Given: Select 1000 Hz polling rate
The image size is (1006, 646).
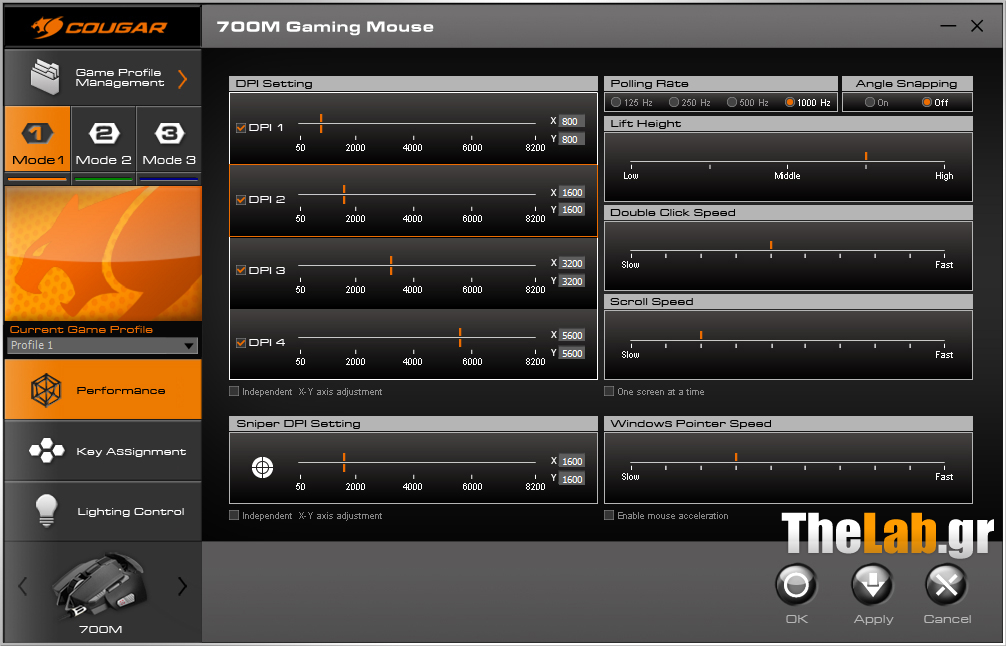Looking at the screenshot, I should [790, 102].
